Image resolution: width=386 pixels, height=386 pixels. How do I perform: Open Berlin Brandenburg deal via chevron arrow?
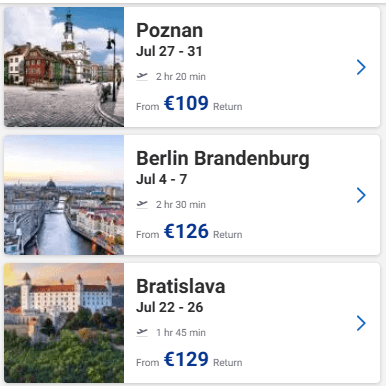click(x=361, y=195)
